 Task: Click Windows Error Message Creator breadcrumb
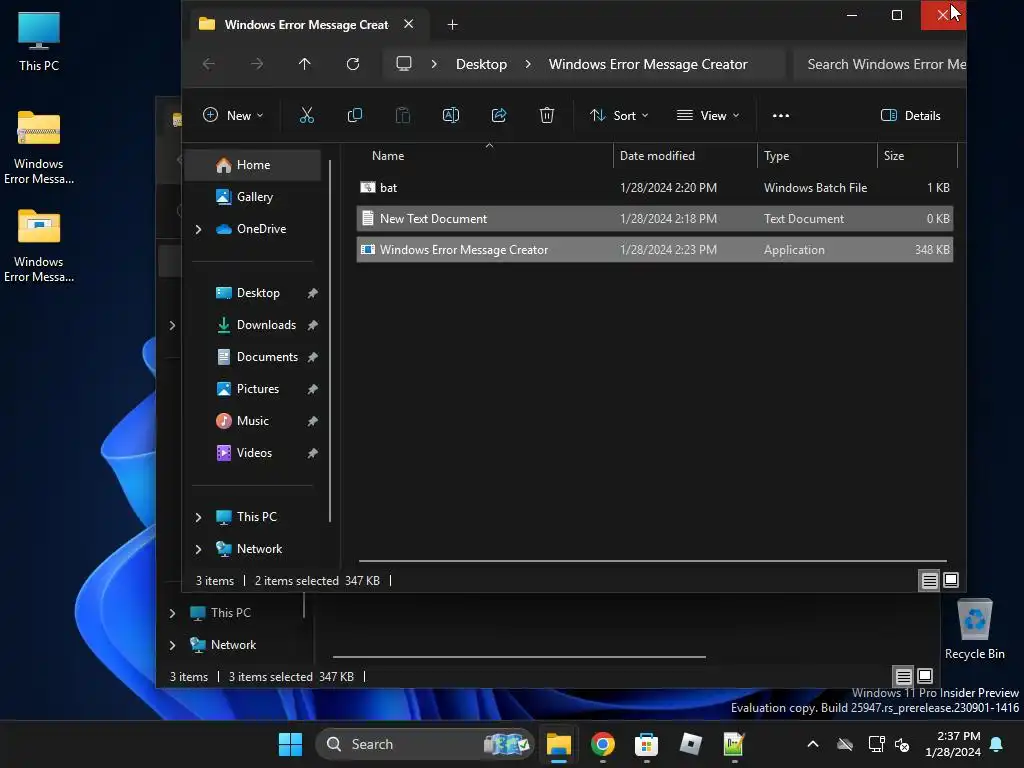pos(648,64)
